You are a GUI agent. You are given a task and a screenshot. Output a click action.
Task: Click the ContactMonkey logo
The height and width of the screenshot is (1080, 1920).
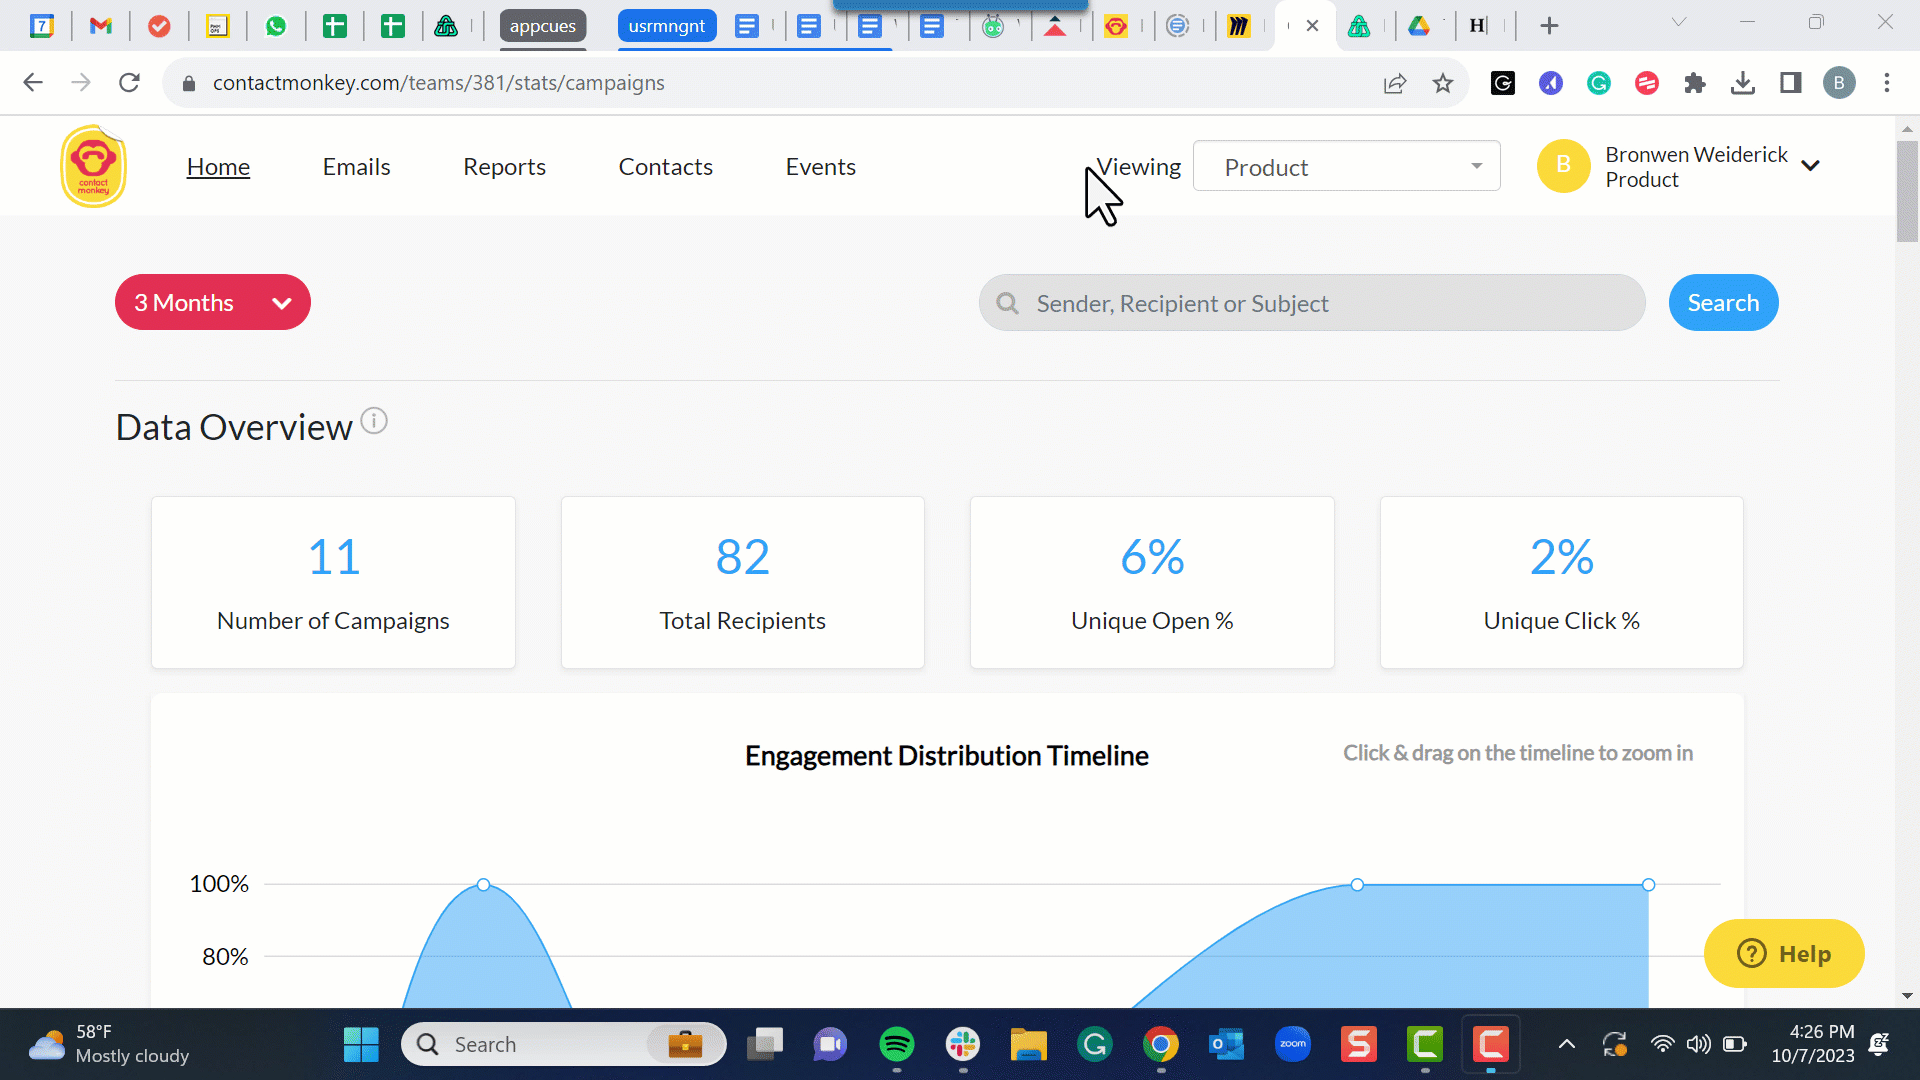tap(93, 166)
